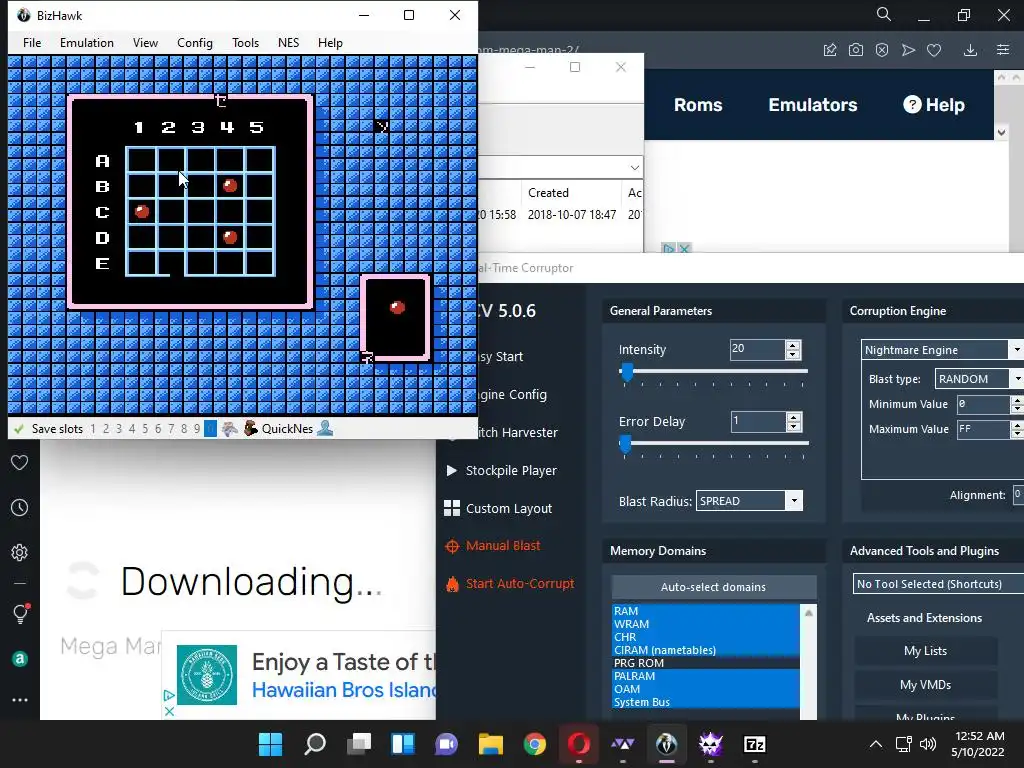Open the Tools menu in BizHawk
This screenshot has height=768, width=1024.
click(x=245, y=42)
